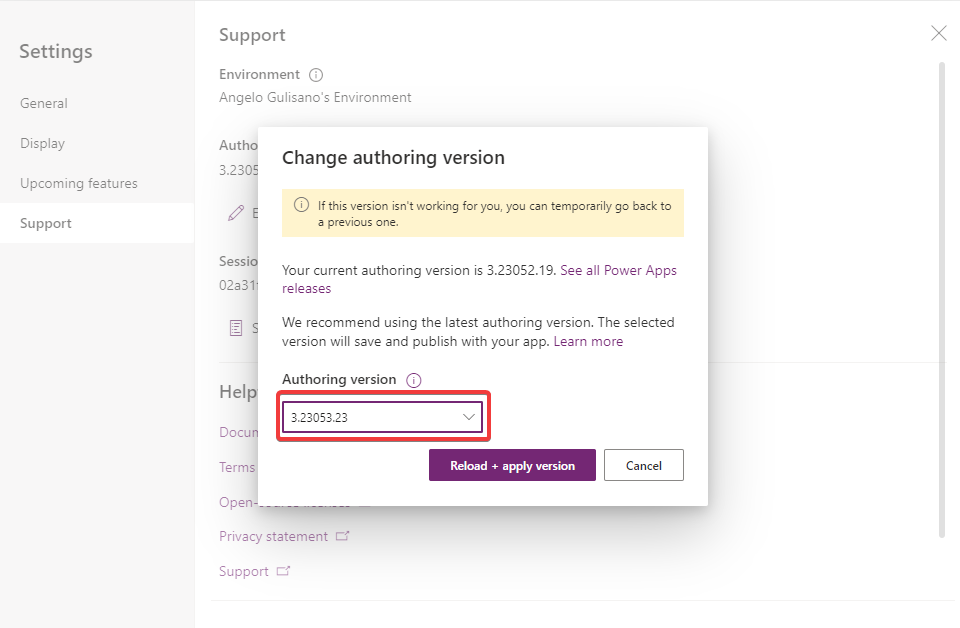Click the session details document icon
Image resolution: width=960 pixels, height=628 pixels.
(x=236, y=328)
